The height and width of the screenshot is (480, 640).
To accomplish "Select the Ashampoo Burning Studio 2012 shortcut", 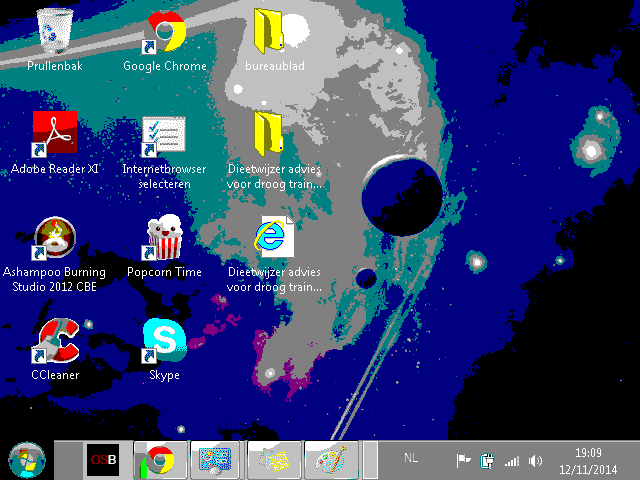I will click(x=55, y=238).
